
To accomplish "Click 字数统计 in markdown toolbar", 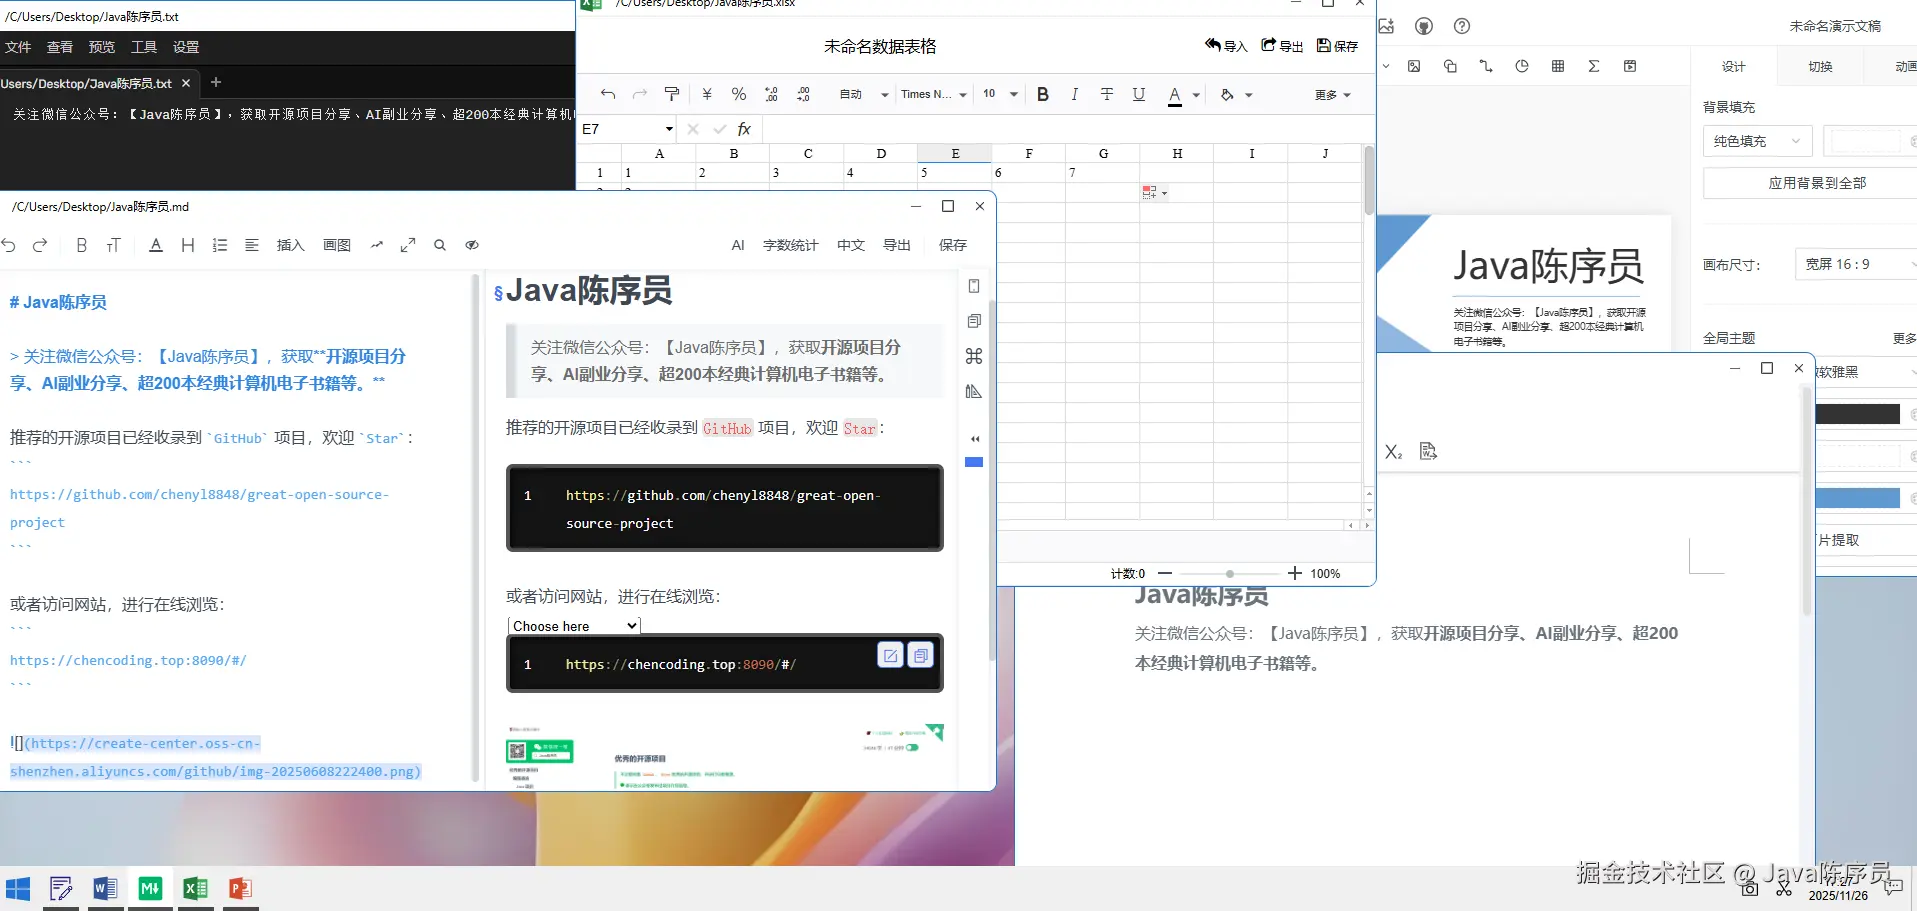I will (x=790, y=245).
